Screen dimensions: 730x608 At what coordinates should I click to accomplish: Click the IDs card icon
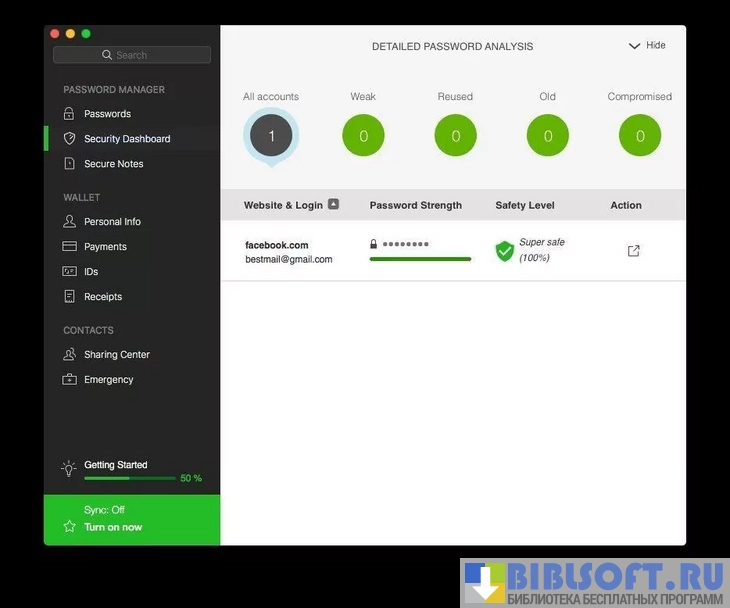click(x=69, y=271)
